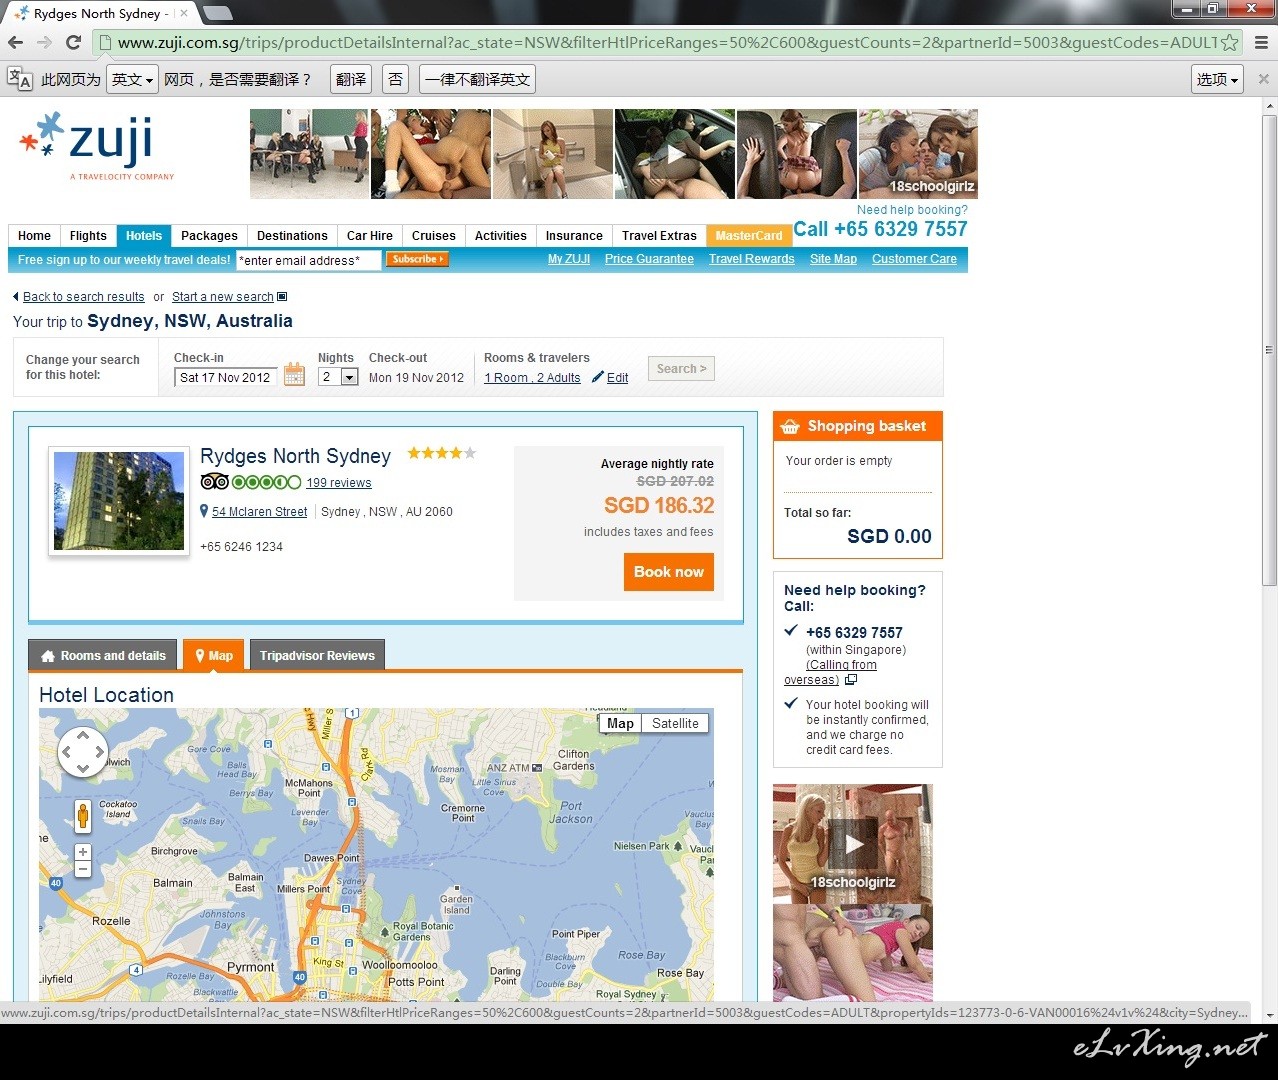The image size is (1278, 1080).
Task: Click the TripAdvisor owl rating icon
Action: pyautogui.click(x=214, y=482)
